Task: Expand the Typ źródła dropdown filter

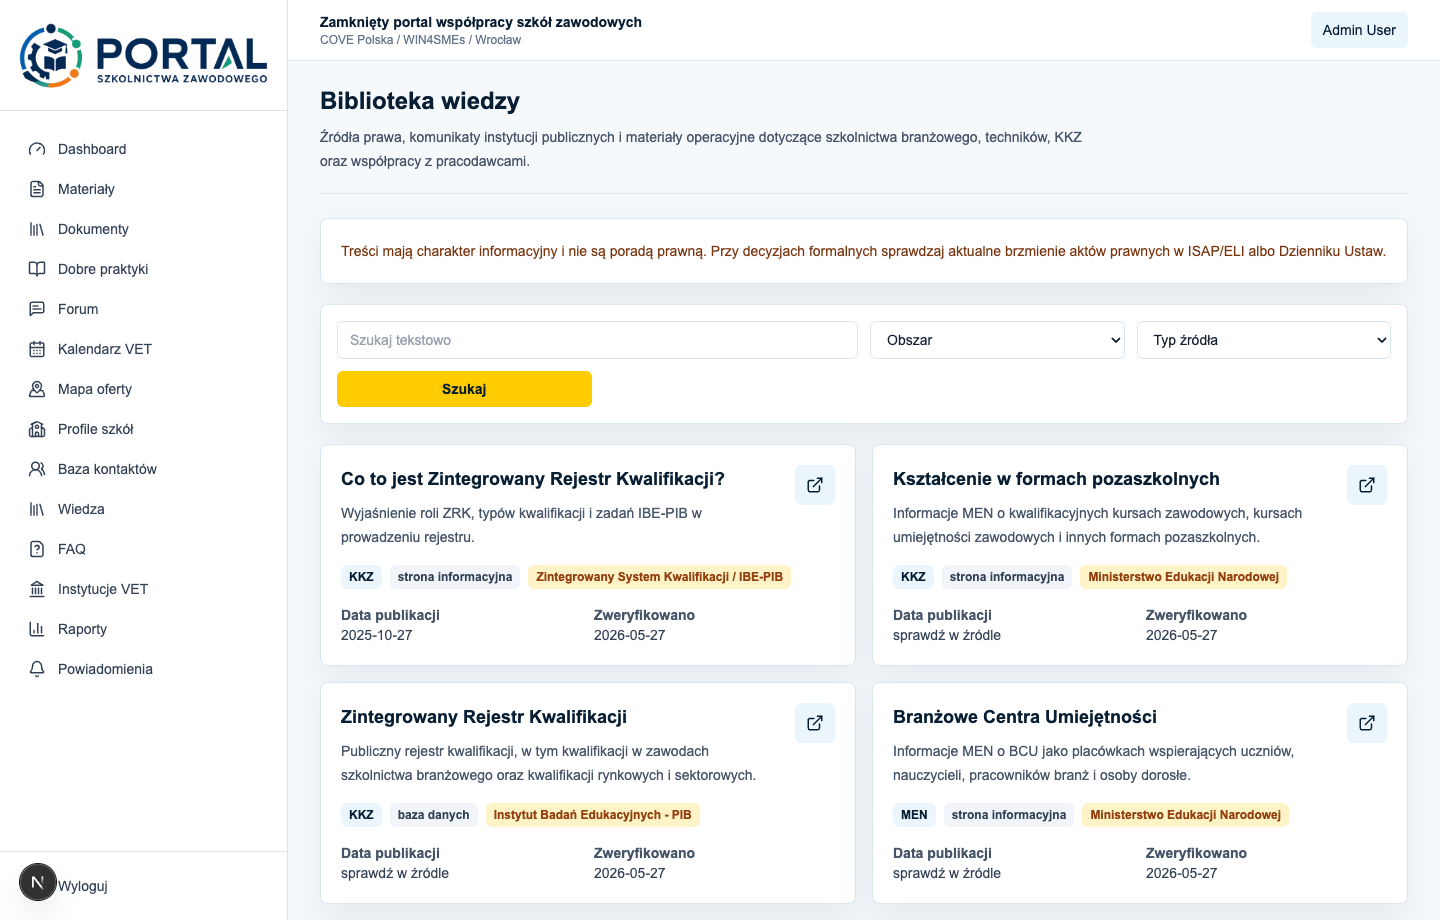Action: 1264,340
